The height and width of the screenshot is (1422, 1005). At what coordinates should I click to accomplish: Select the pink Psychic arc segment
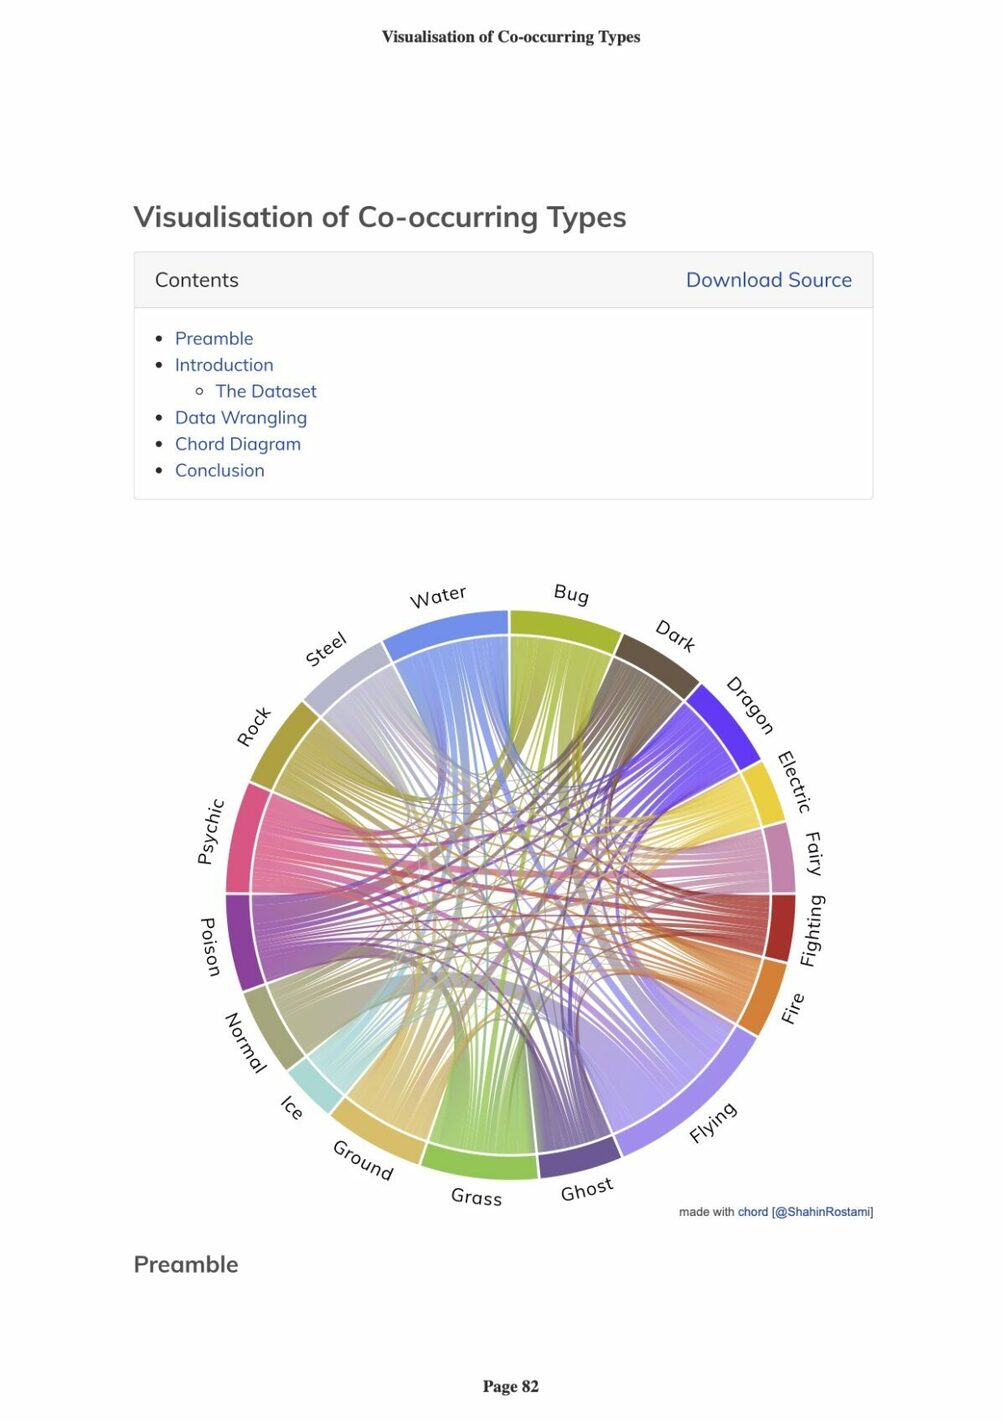pyautogui.click(x=240, y=838)
